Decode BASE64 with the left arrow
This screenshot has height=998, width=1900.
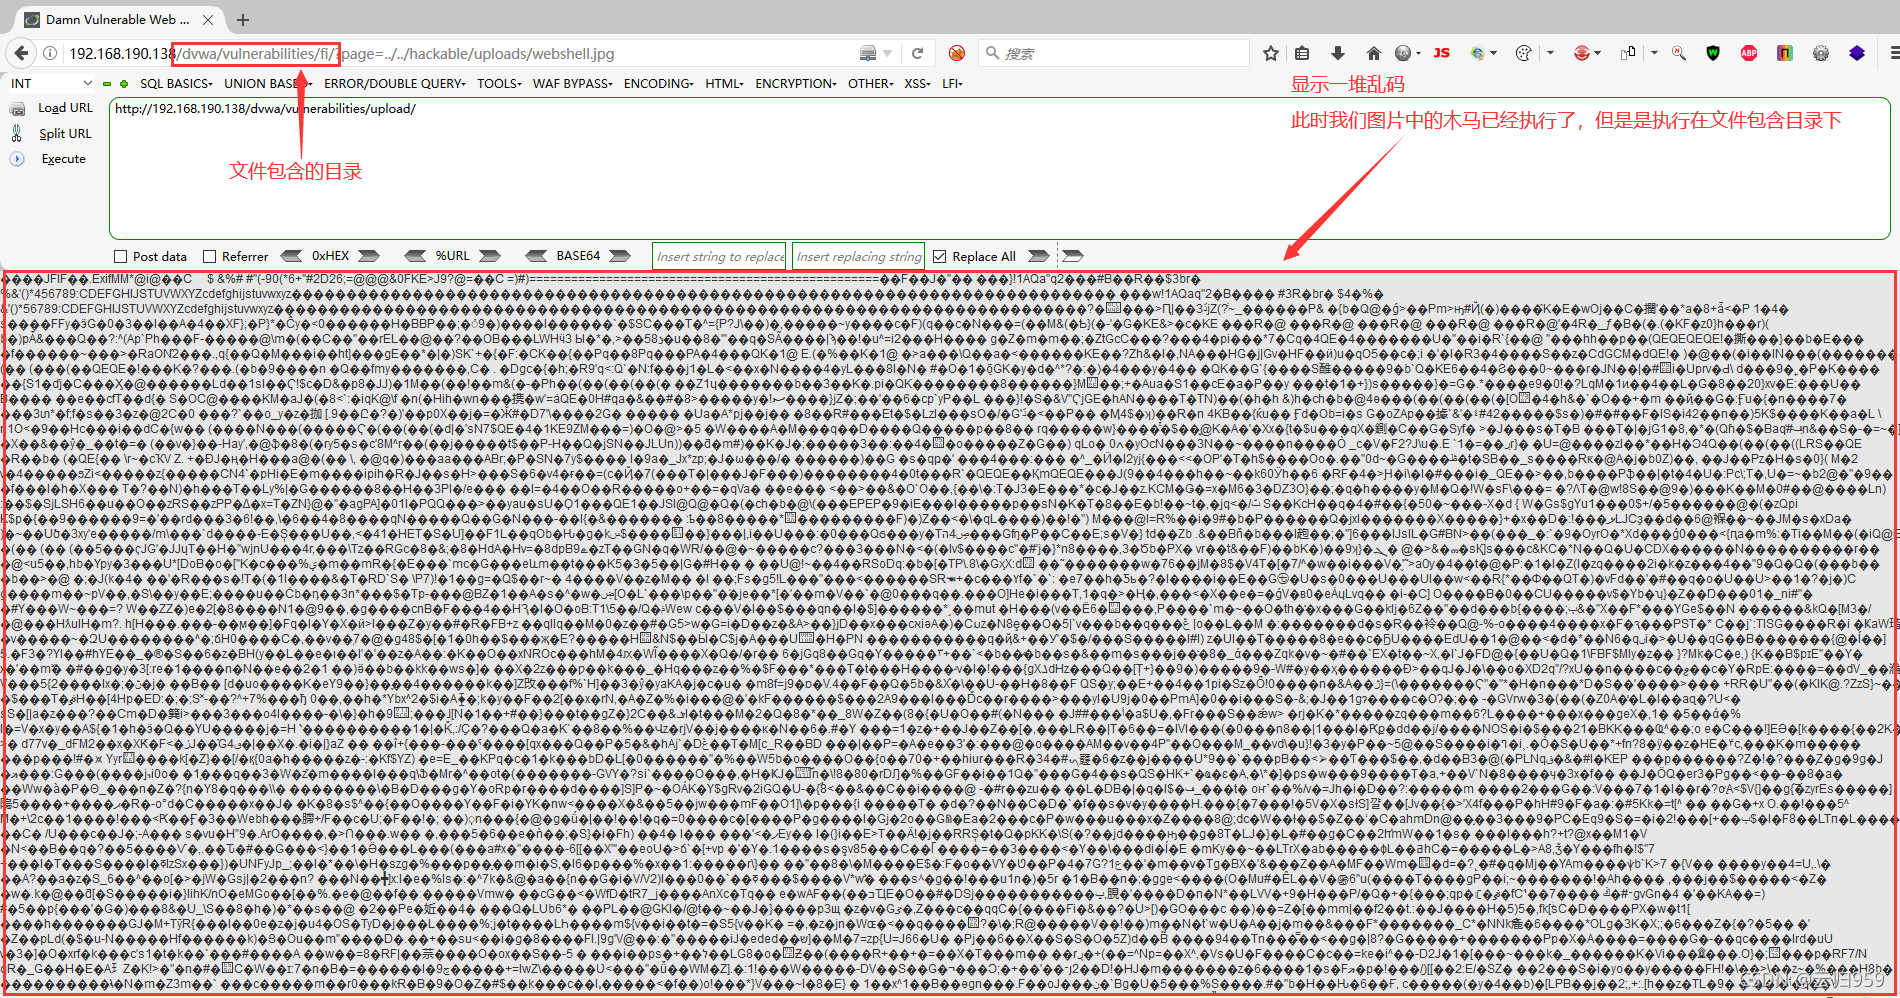pos(536,256)
